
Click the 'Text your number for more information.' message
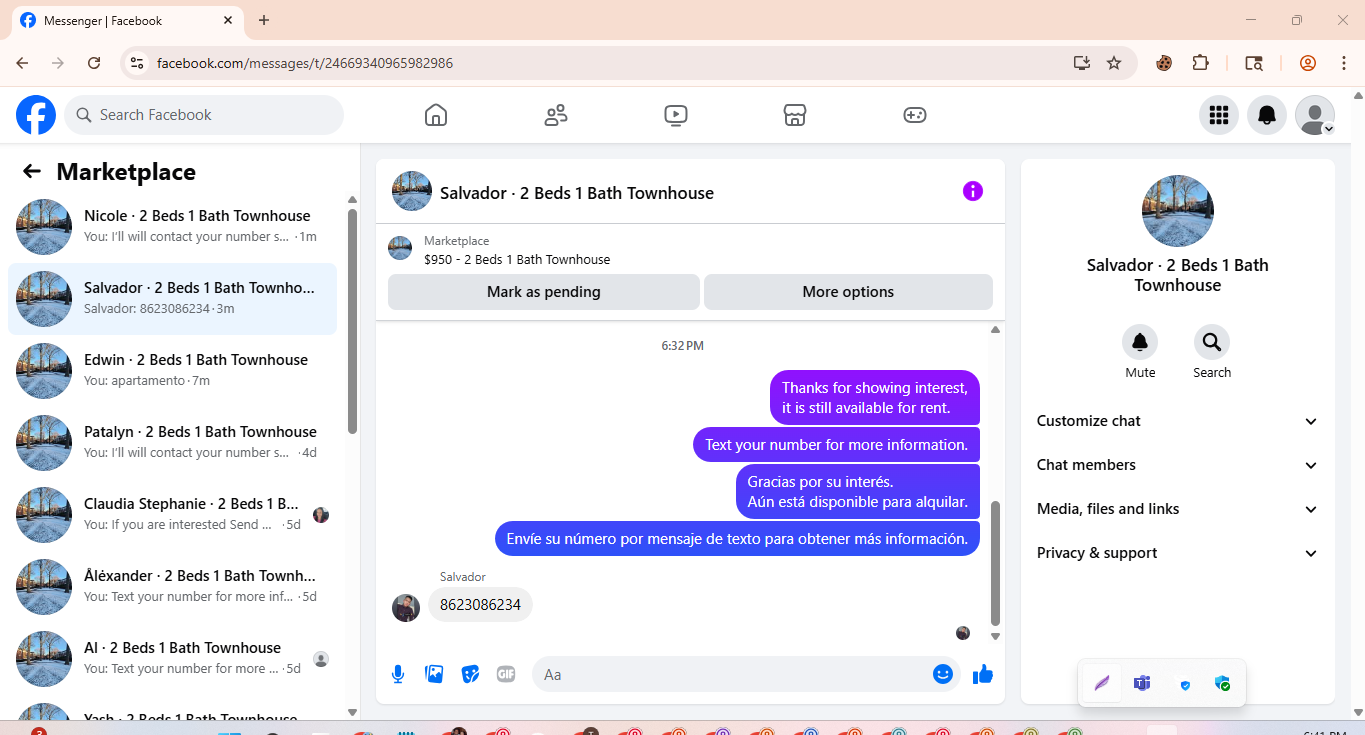[837, 445]
